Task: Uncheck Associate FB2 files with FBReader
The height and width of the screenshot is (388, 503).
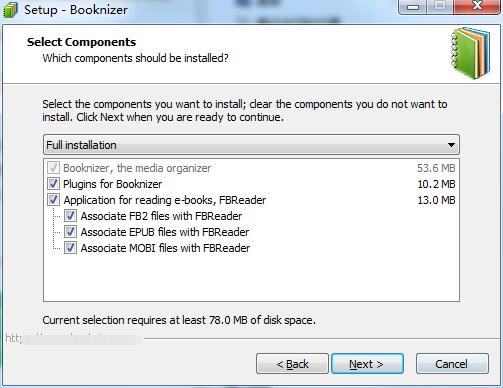Action: point(70,216)
